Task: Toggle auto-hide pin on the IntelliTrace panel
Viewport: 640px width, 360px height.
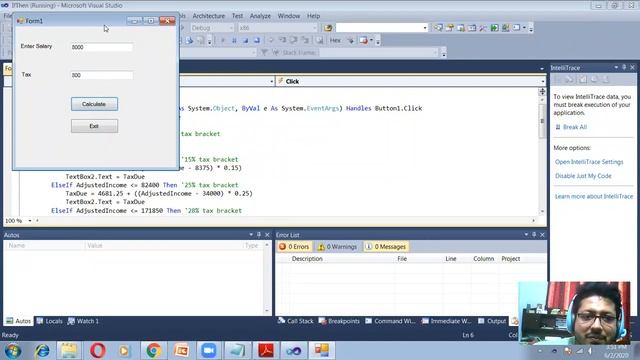Action: point(624,67)
